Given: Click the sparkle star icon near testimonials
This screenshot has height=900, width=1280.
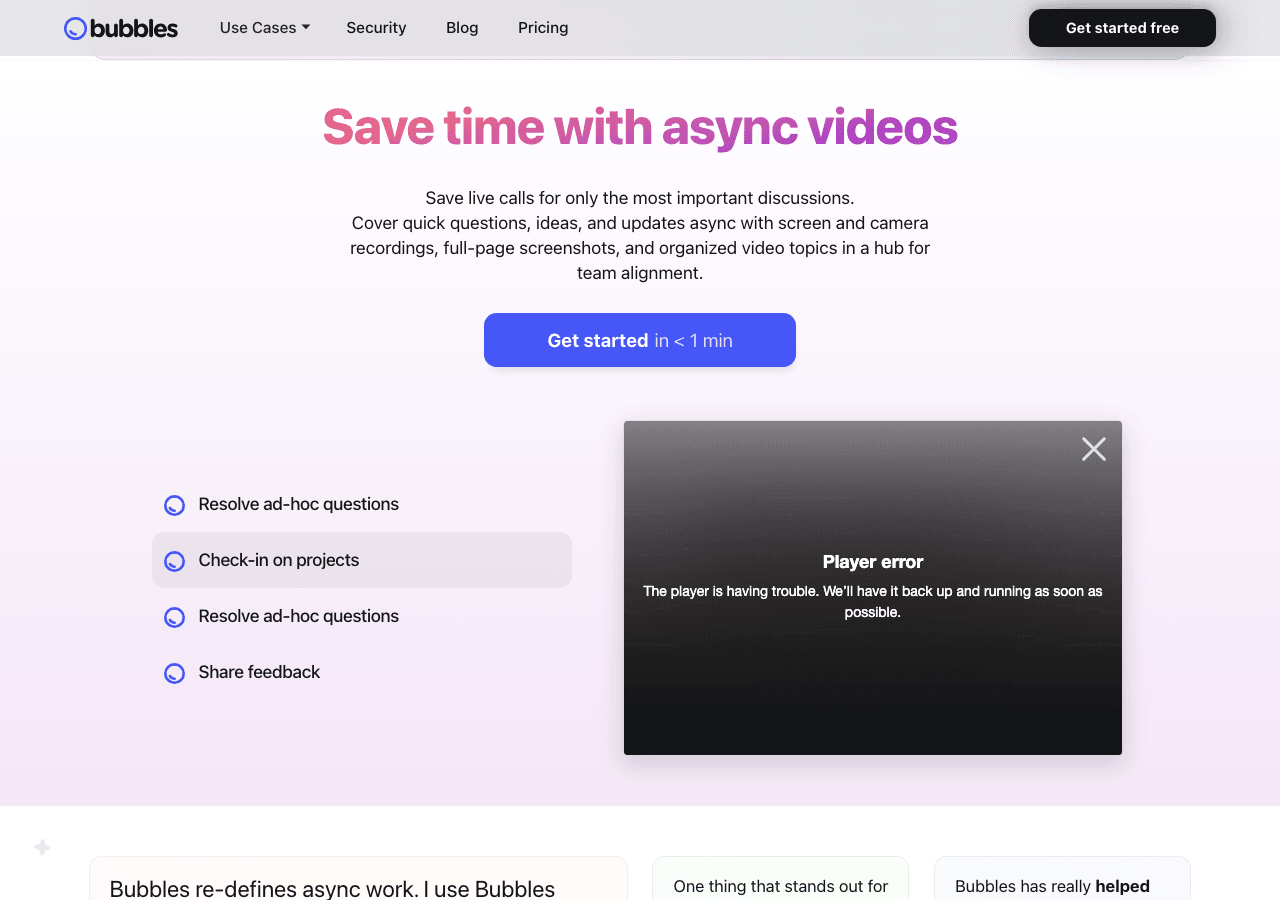Looking at the screenshot, I should point(42,847).
